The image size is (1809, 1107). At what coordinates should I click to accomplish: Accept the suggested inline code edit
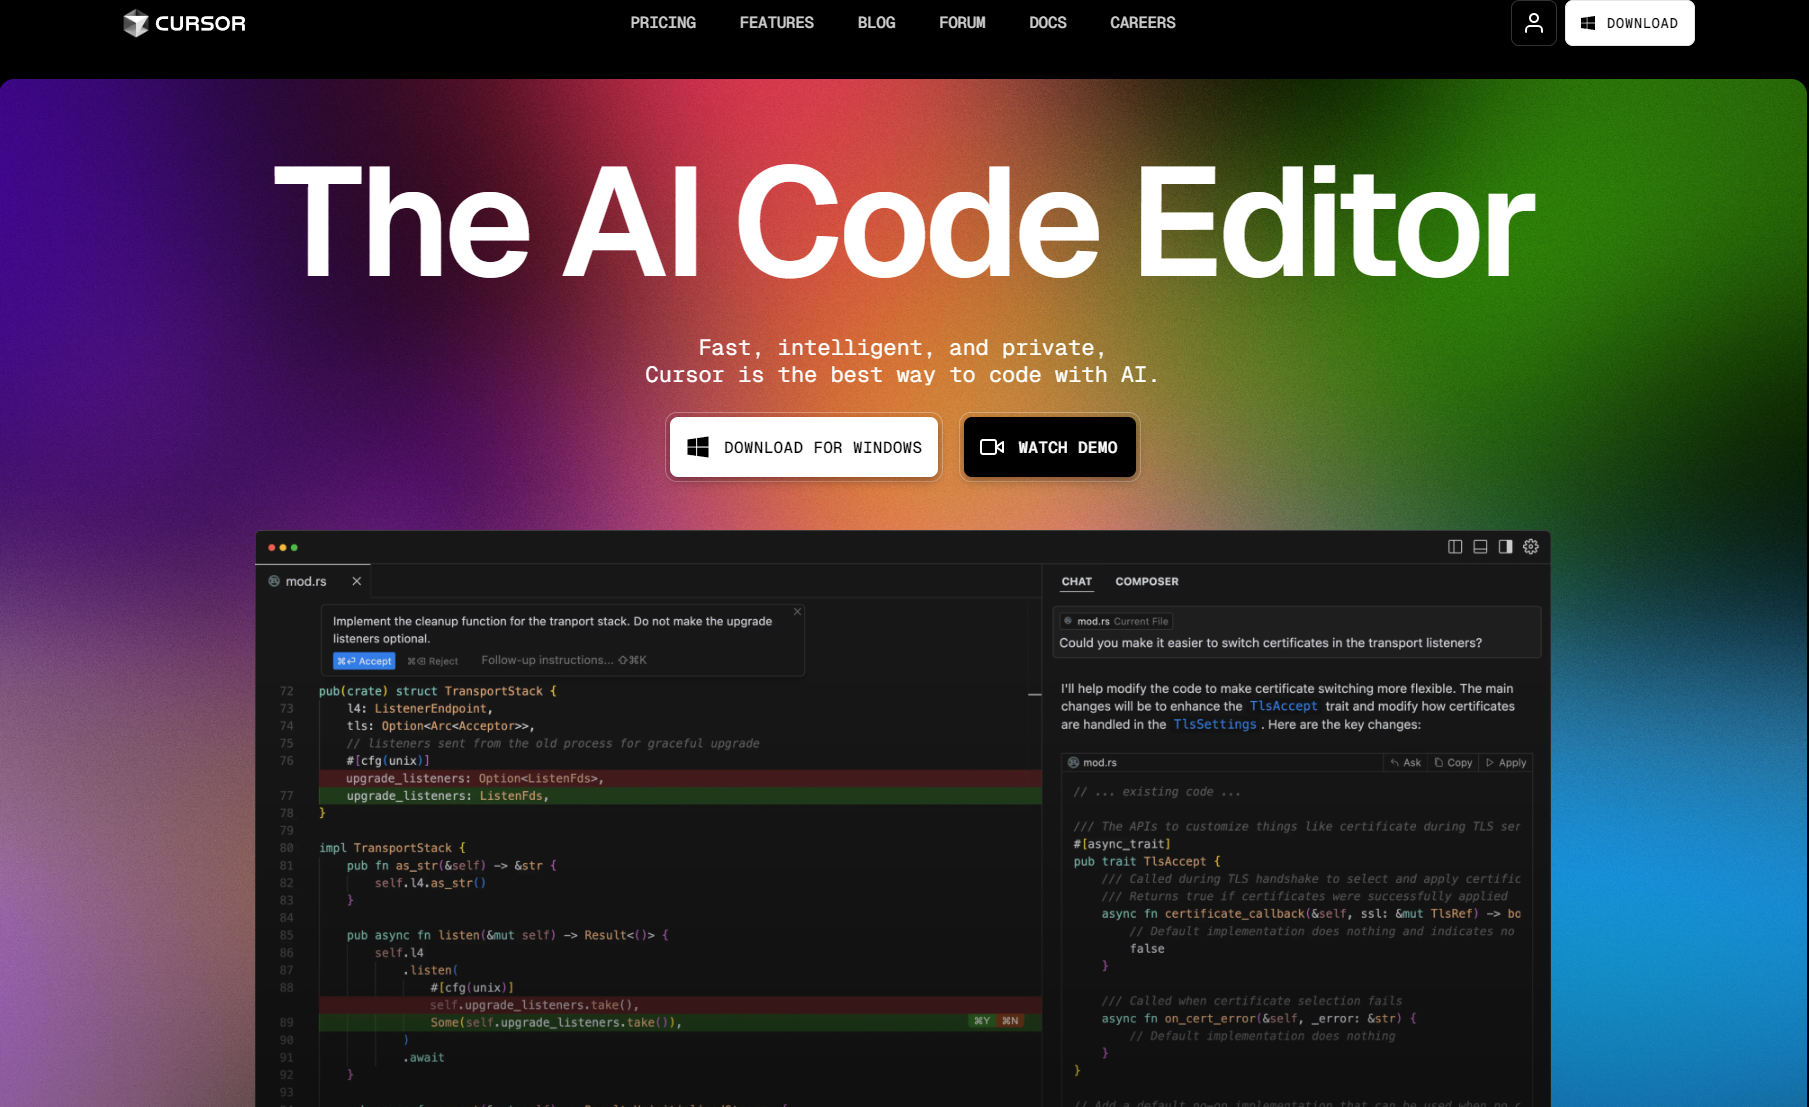[364, 661]
